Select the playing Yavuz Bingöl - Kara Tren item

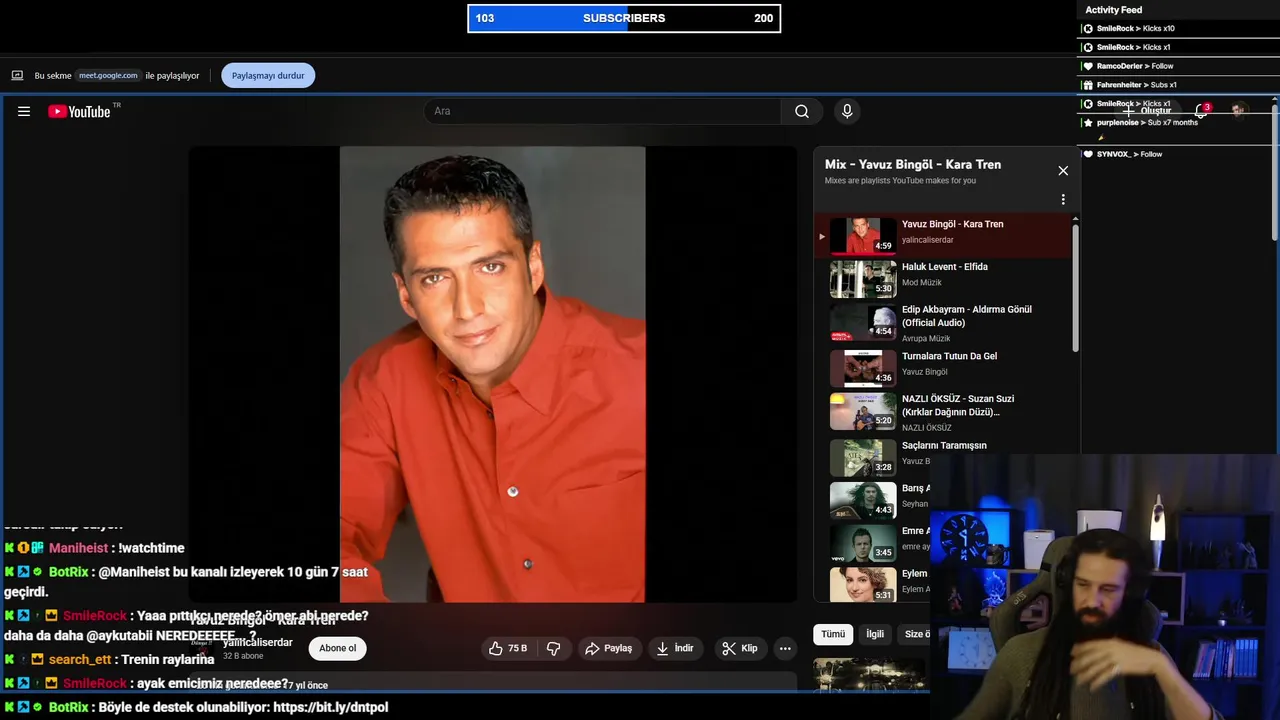942,236
